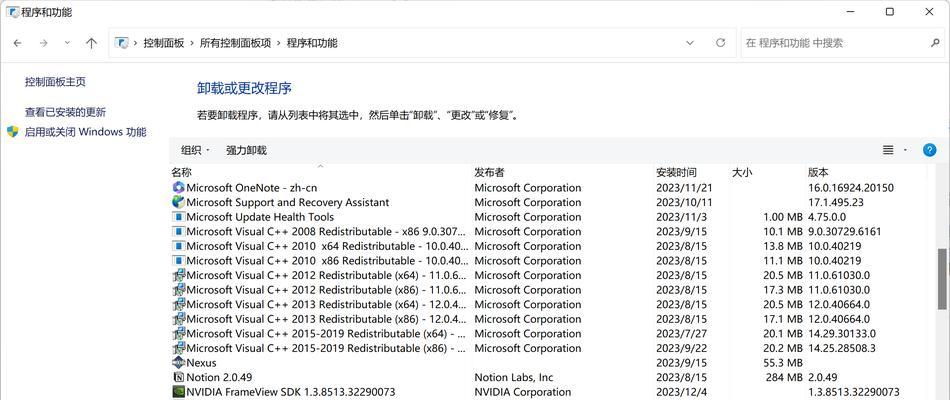
Task: Go up one level with Up arrow
Action: [x=91, y=43]
